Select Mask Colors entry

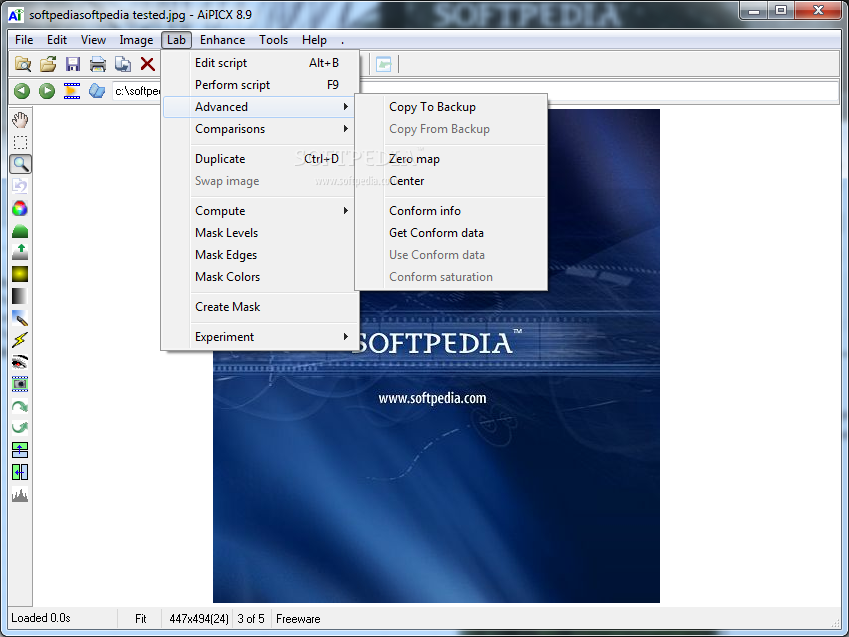[x=259, y=277]
